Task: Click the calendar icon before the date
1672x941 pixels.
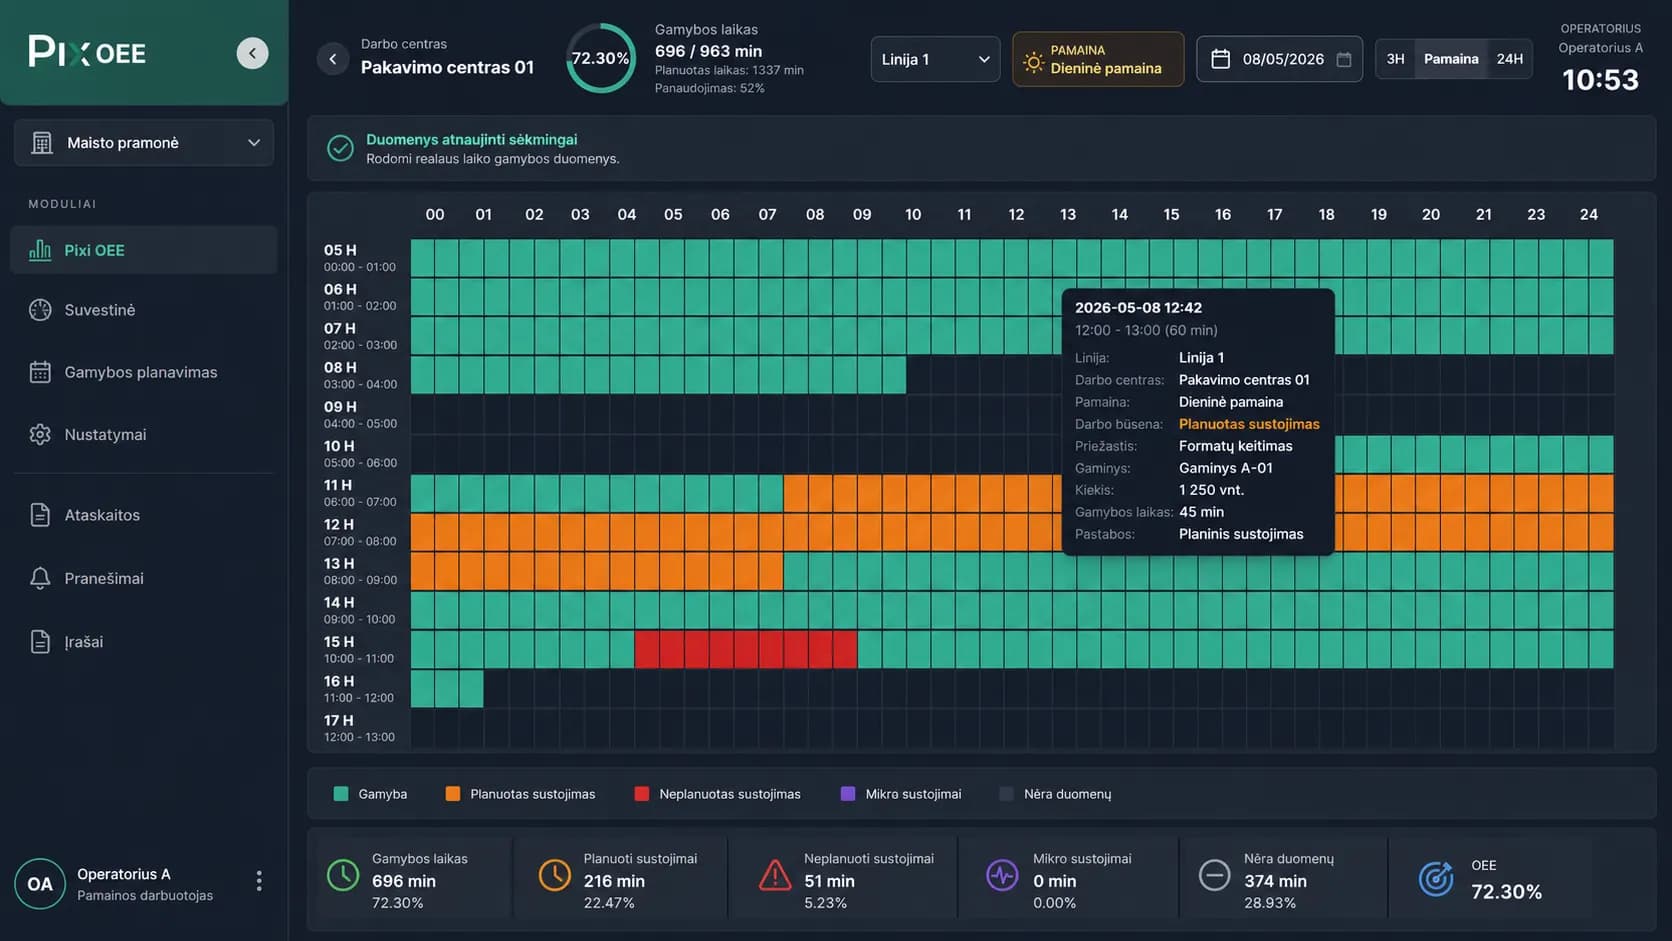Action: (1220, 59)
